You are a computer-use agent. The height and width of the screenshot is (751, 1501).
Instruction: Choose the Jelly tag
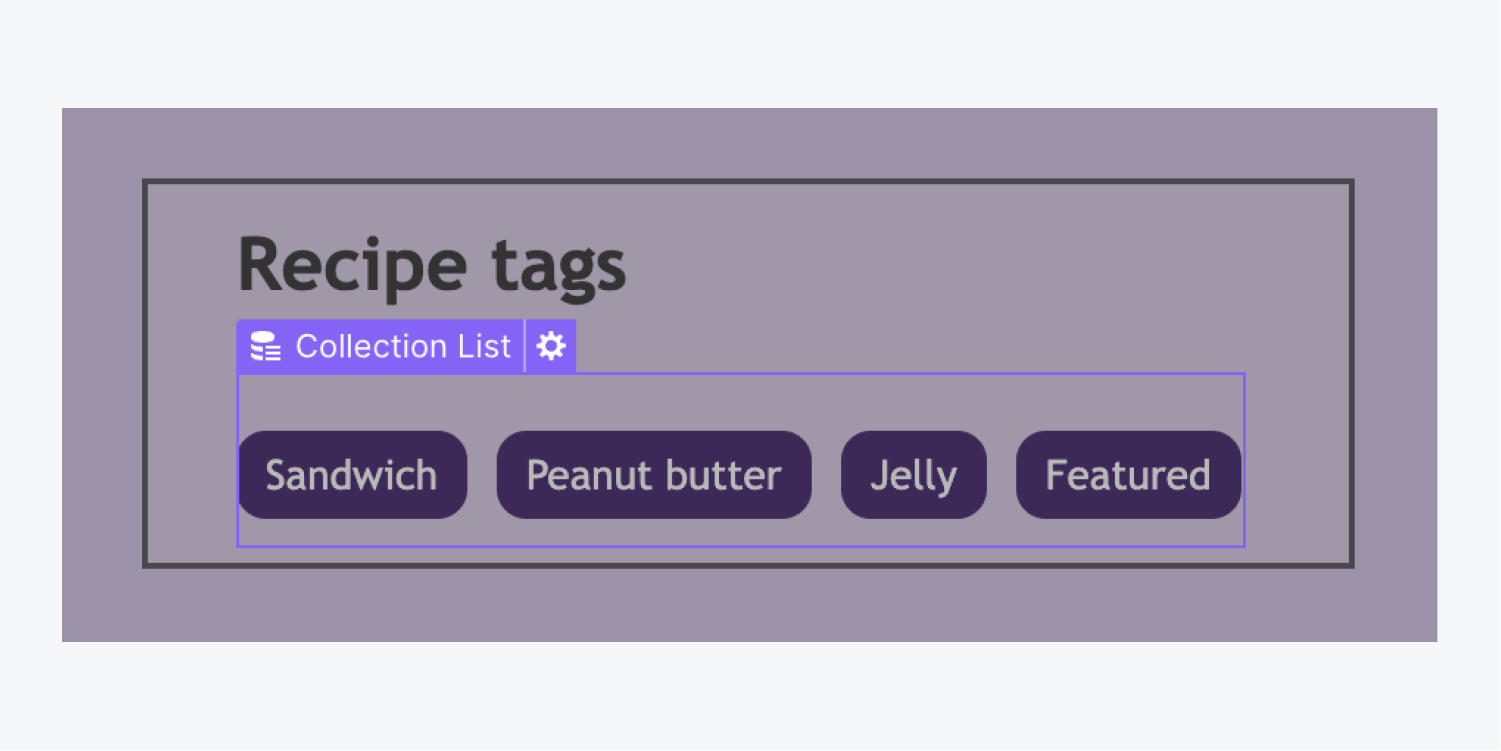(x=914, y=475)
